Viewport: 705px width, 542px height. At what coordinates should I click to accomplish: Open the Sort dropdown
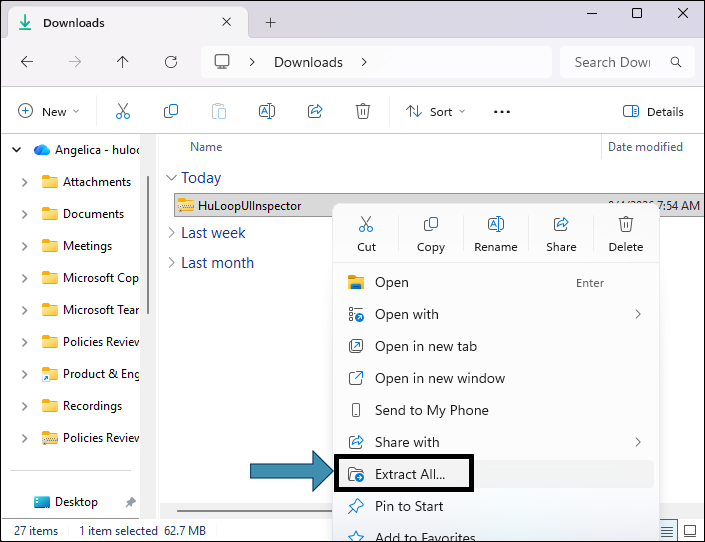coord(435,112)
